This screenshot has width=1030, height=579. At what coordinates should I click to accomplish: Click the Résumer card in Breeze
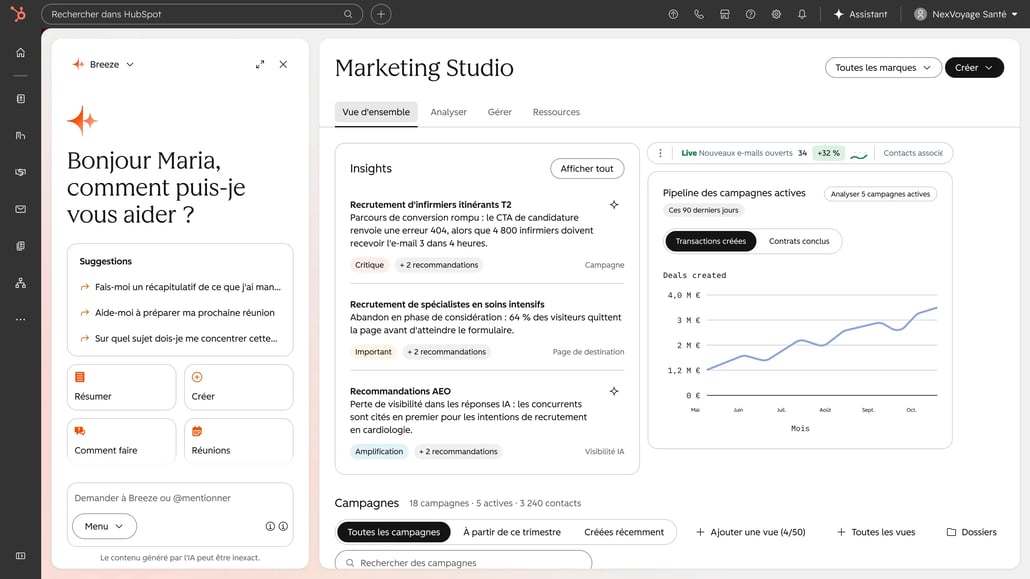coord(122,387)
